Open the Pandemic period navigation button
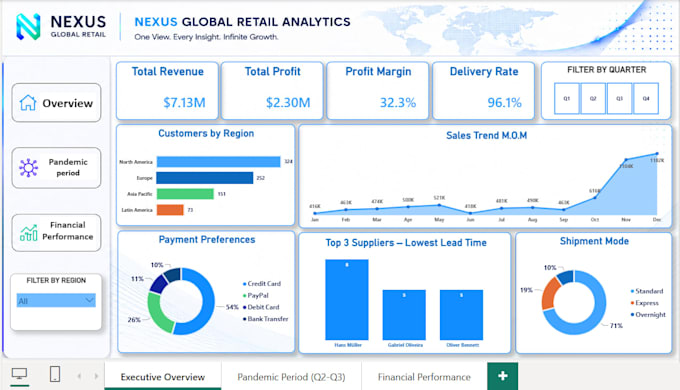 point(56,168)
